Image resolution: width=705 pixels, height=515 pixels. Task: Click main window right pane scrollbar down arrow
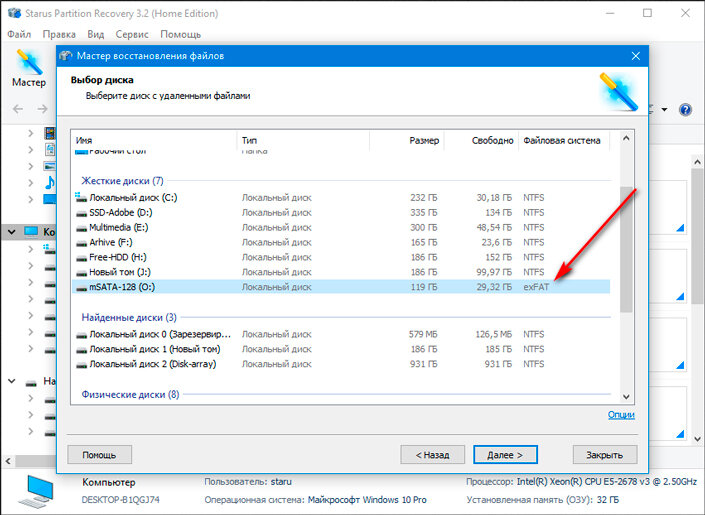(x=697, y=439)
